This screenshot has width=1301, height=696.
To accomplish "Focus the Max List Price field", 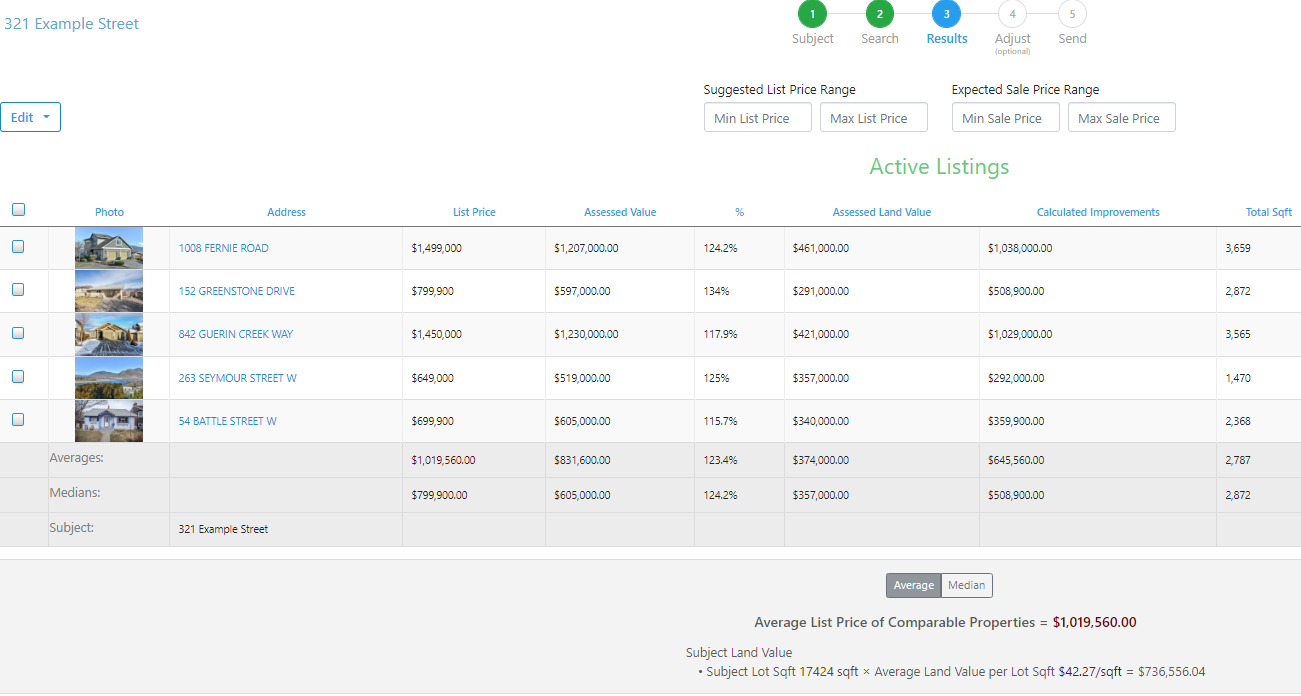I will (874, 118).
